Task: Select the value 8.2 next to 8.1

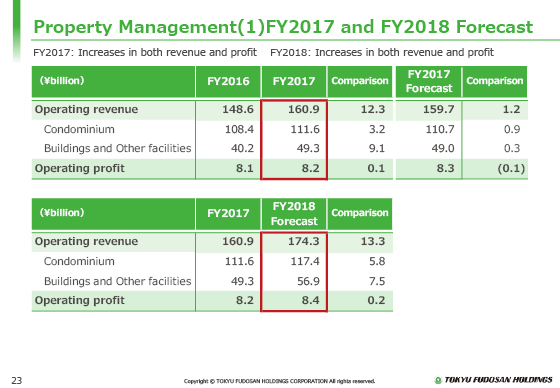Action: (x=310, y=168)
